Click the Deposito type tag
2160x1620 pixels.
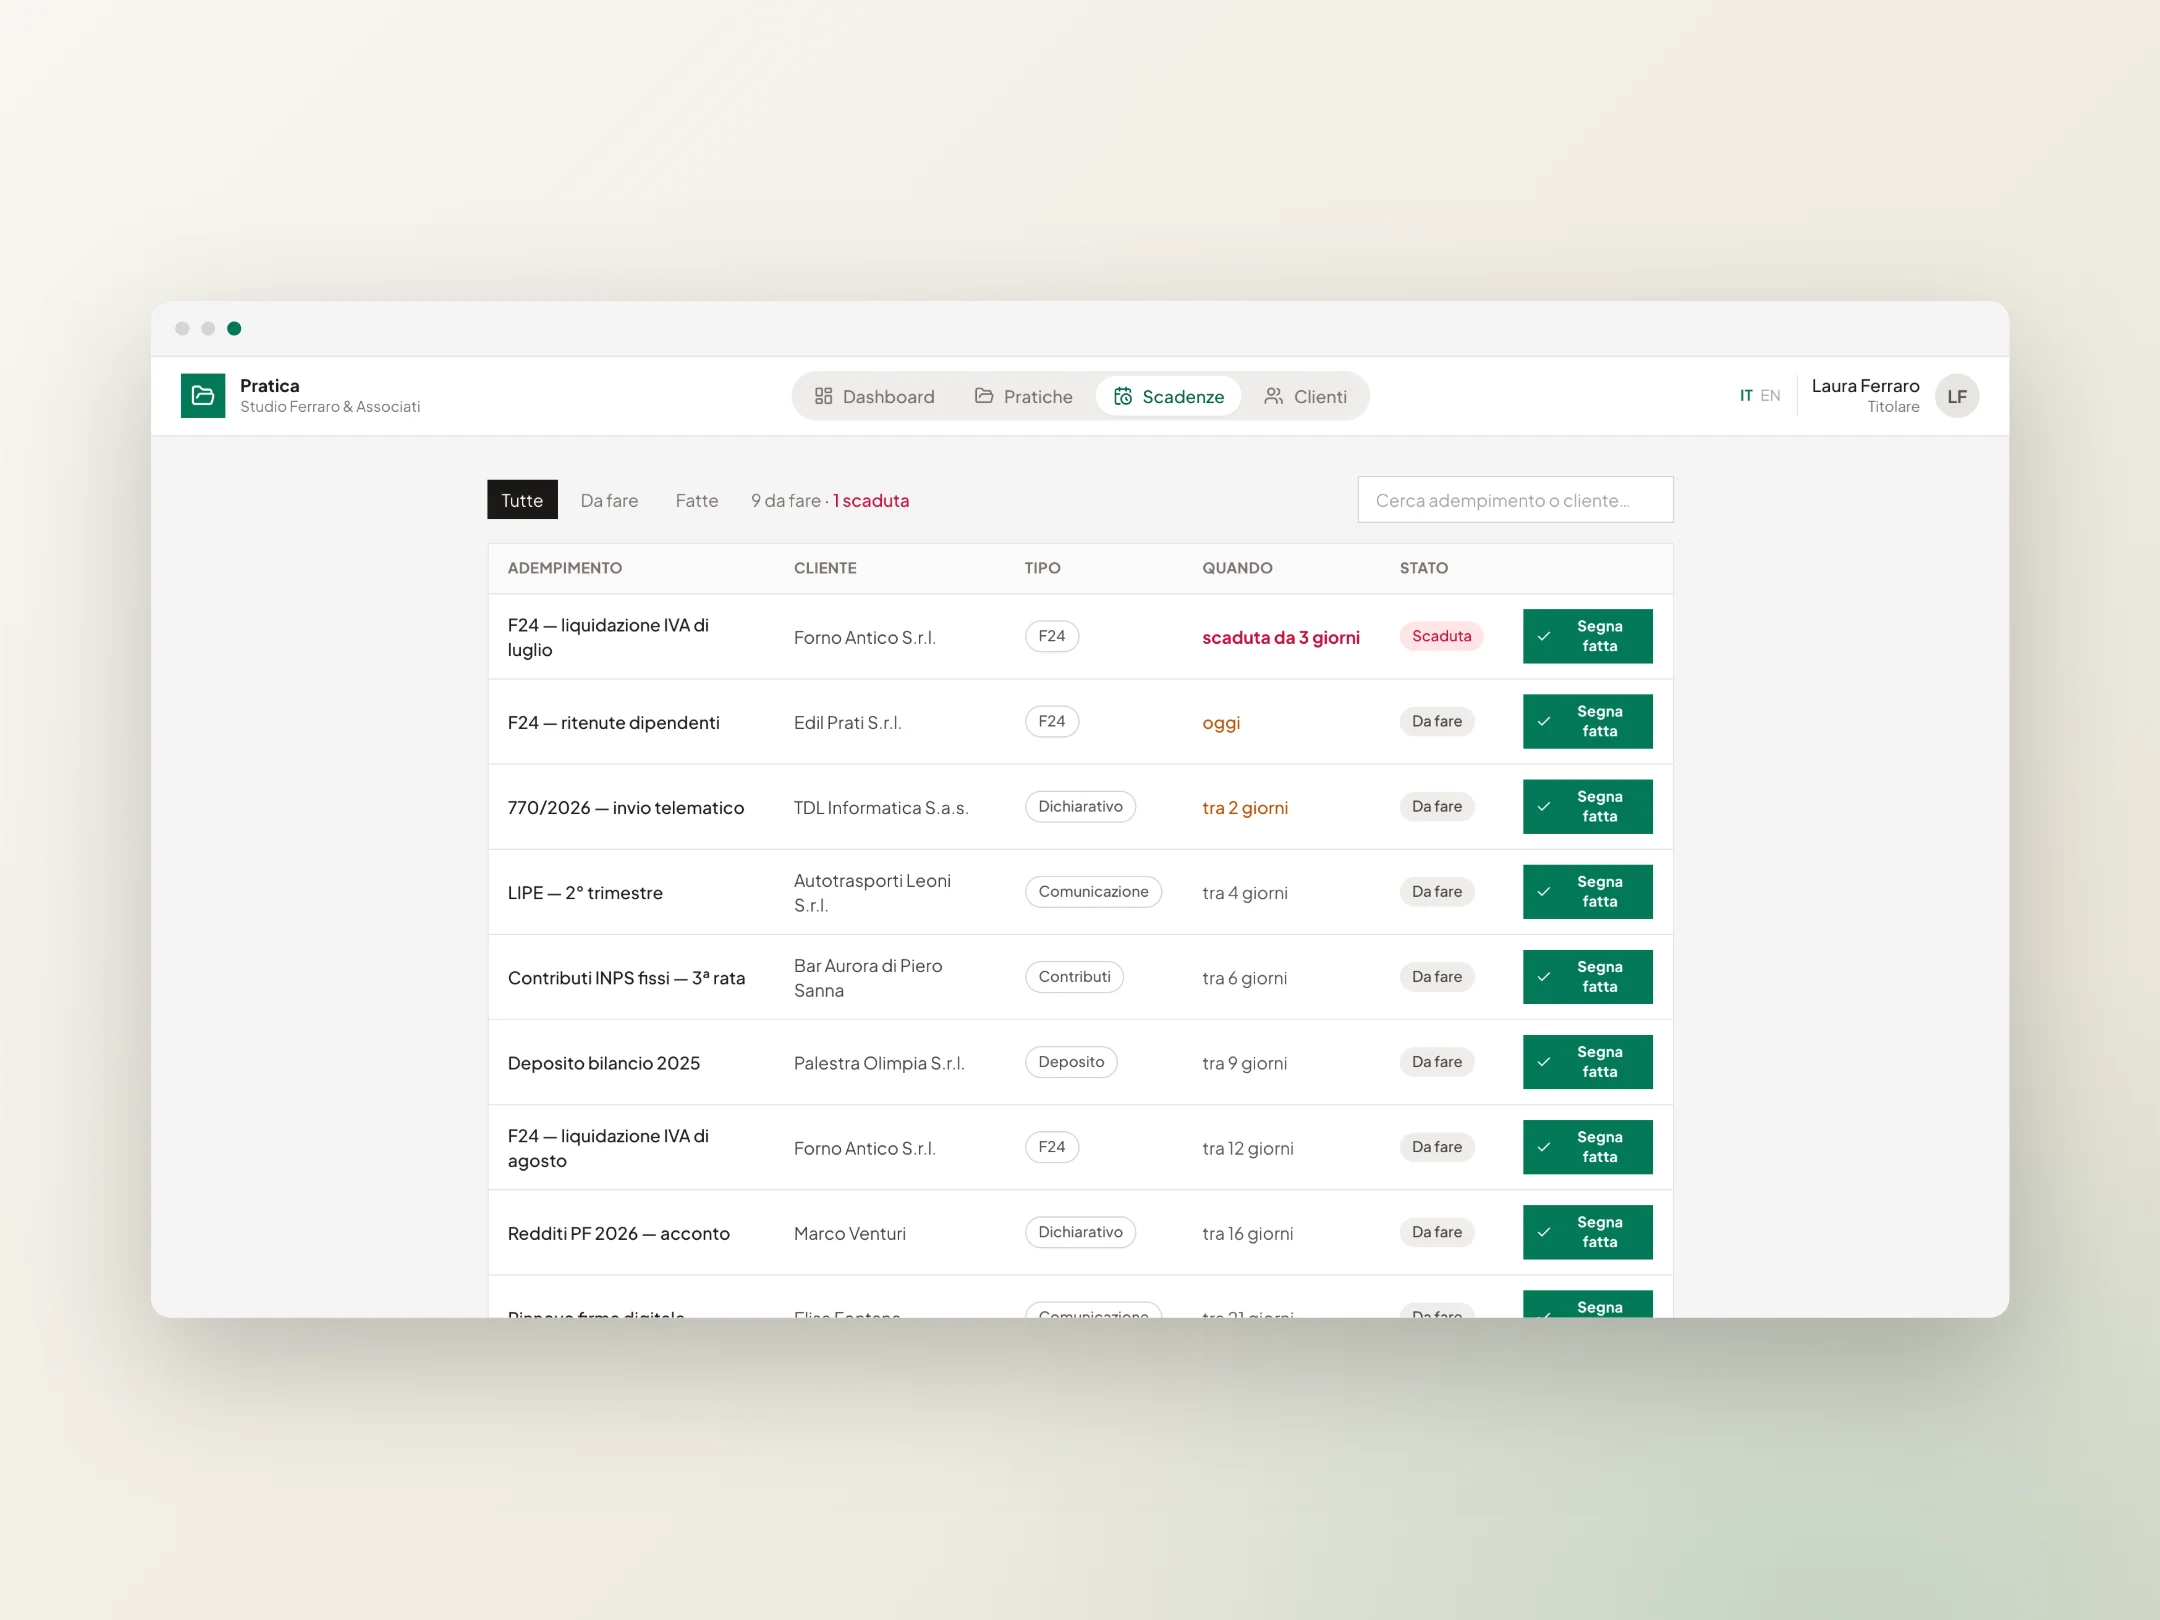pos(1071,1061)
